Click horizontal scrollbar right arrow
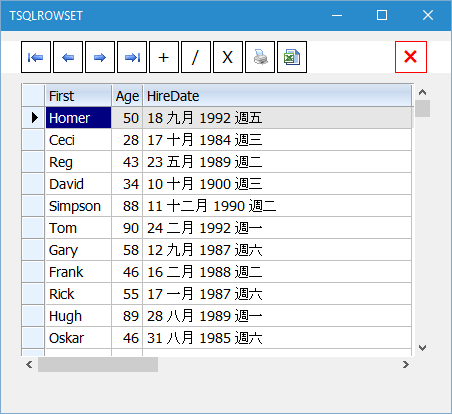 406,364
